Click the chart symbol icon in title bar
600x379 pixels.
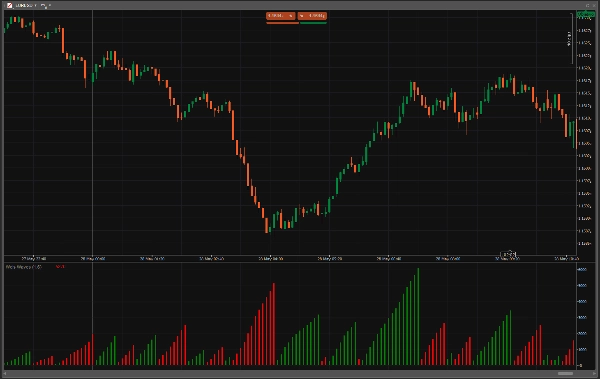(10, 5)
